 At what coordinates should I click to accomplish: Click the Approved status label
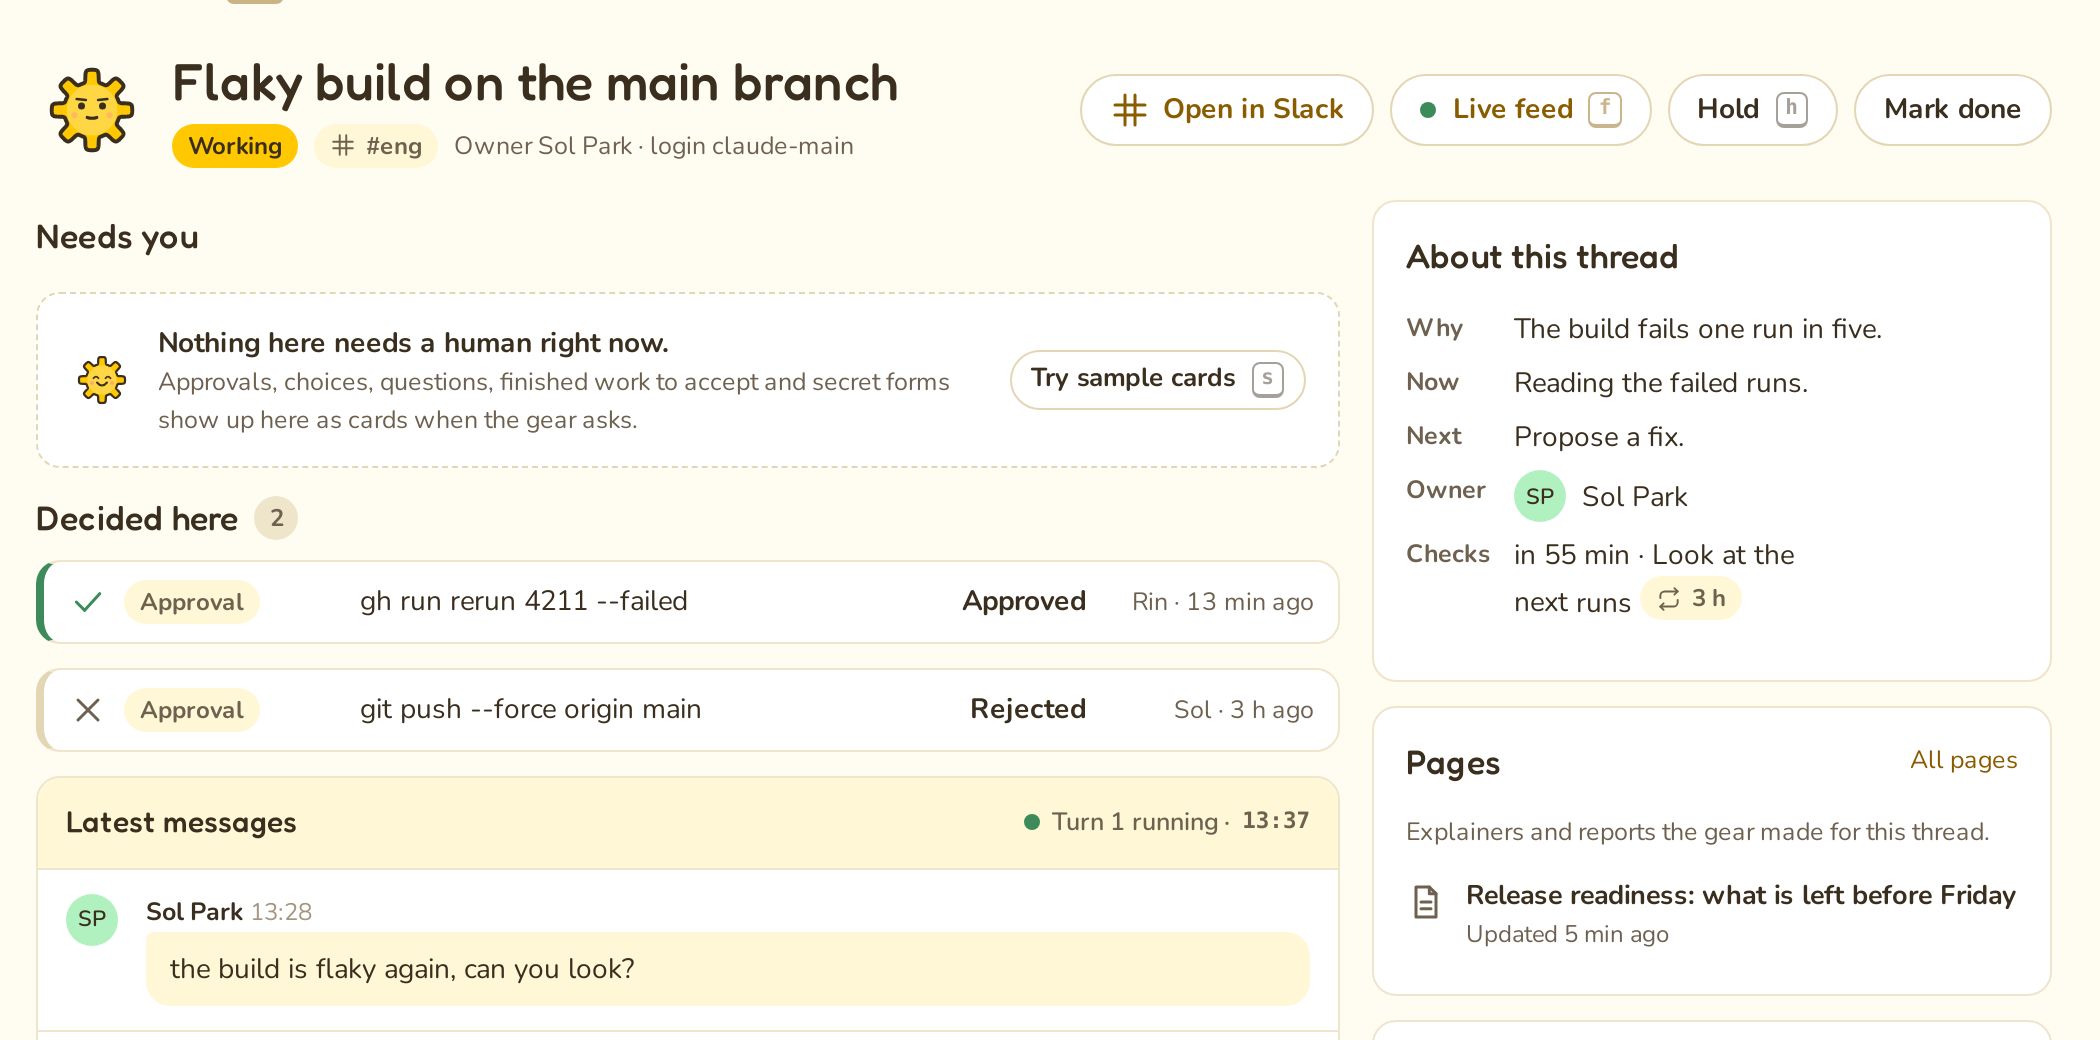click(1024, 601)
